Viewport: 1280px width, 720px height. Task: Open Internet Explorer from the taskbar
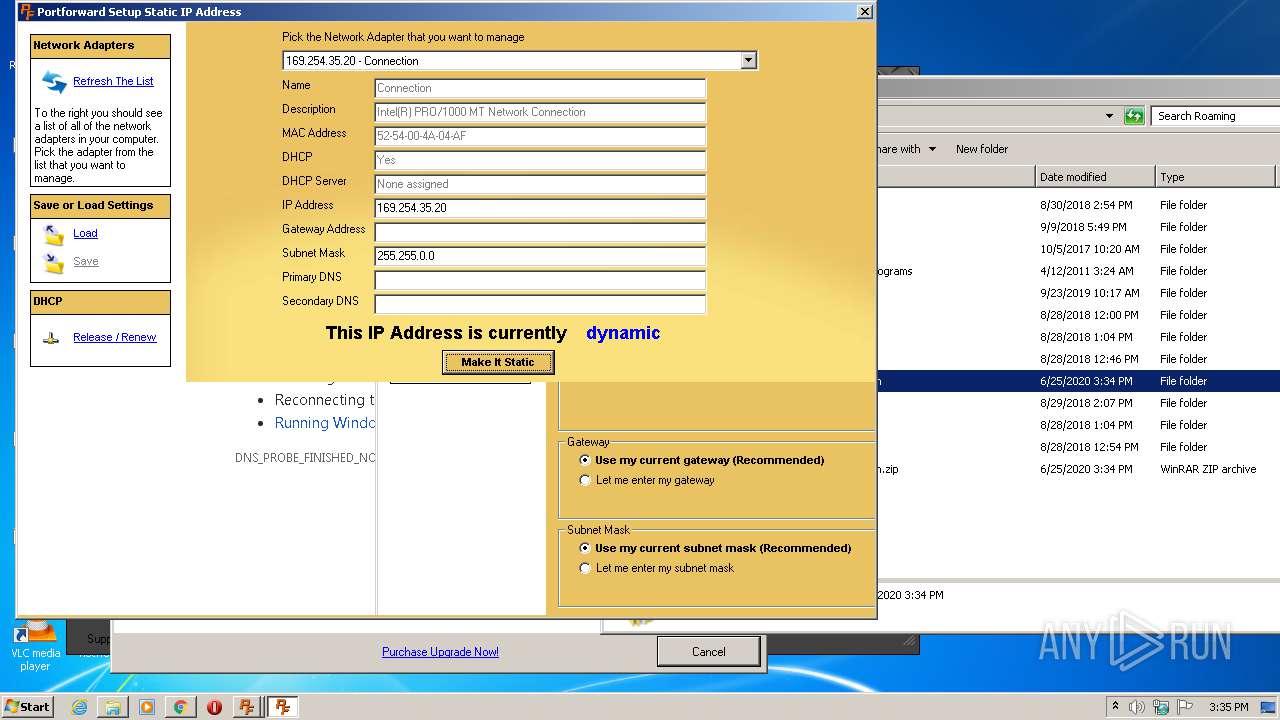[79, 707]
